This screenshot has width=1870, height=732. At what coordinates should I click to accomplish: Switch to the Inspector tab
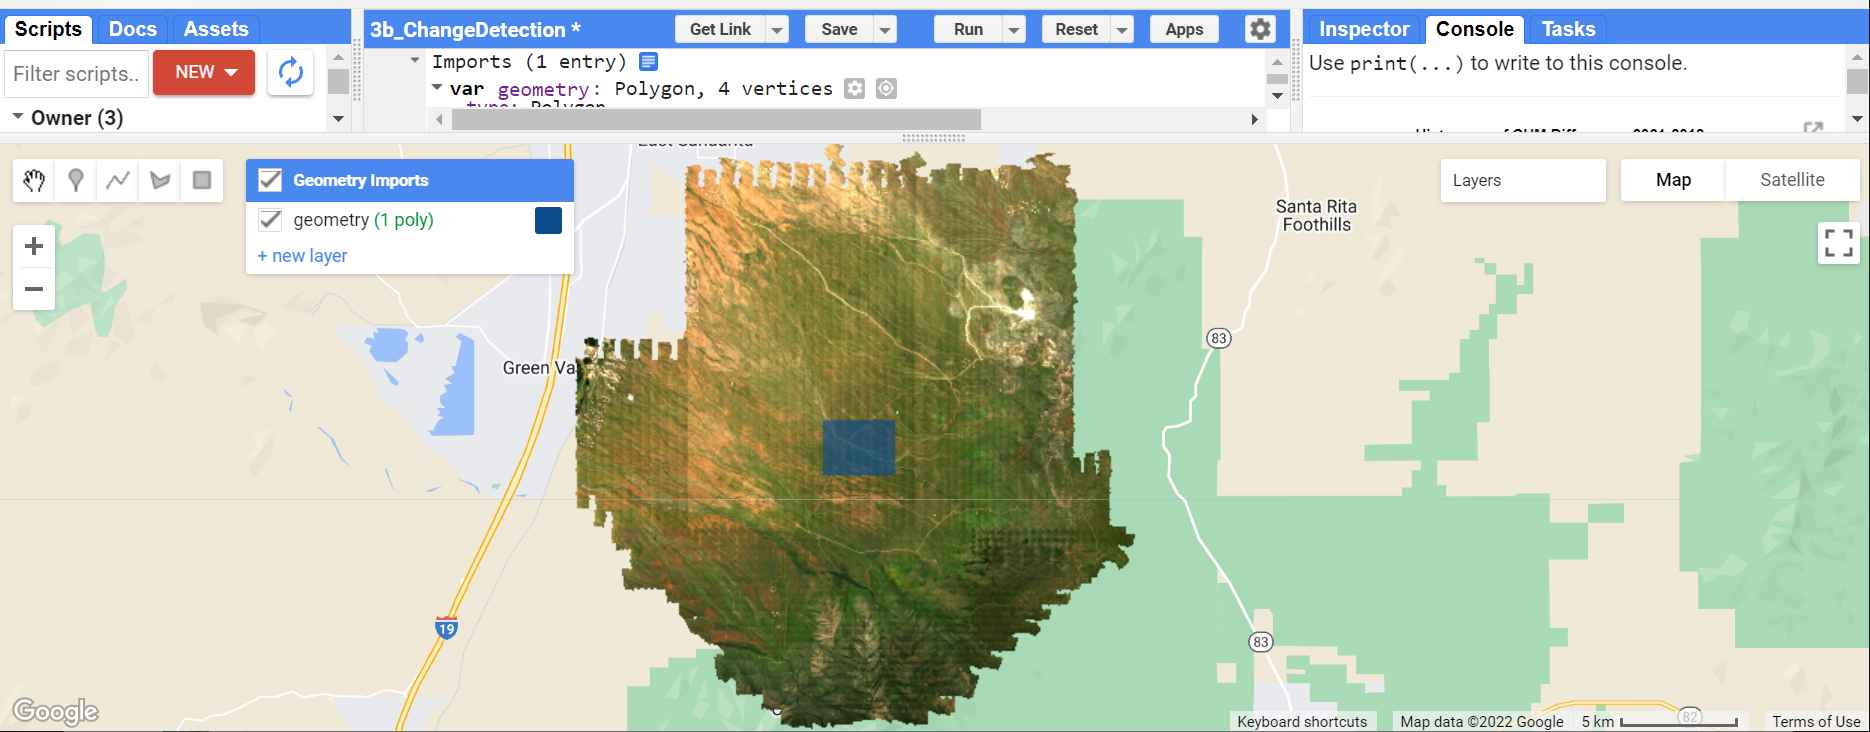pos(1364,29)
